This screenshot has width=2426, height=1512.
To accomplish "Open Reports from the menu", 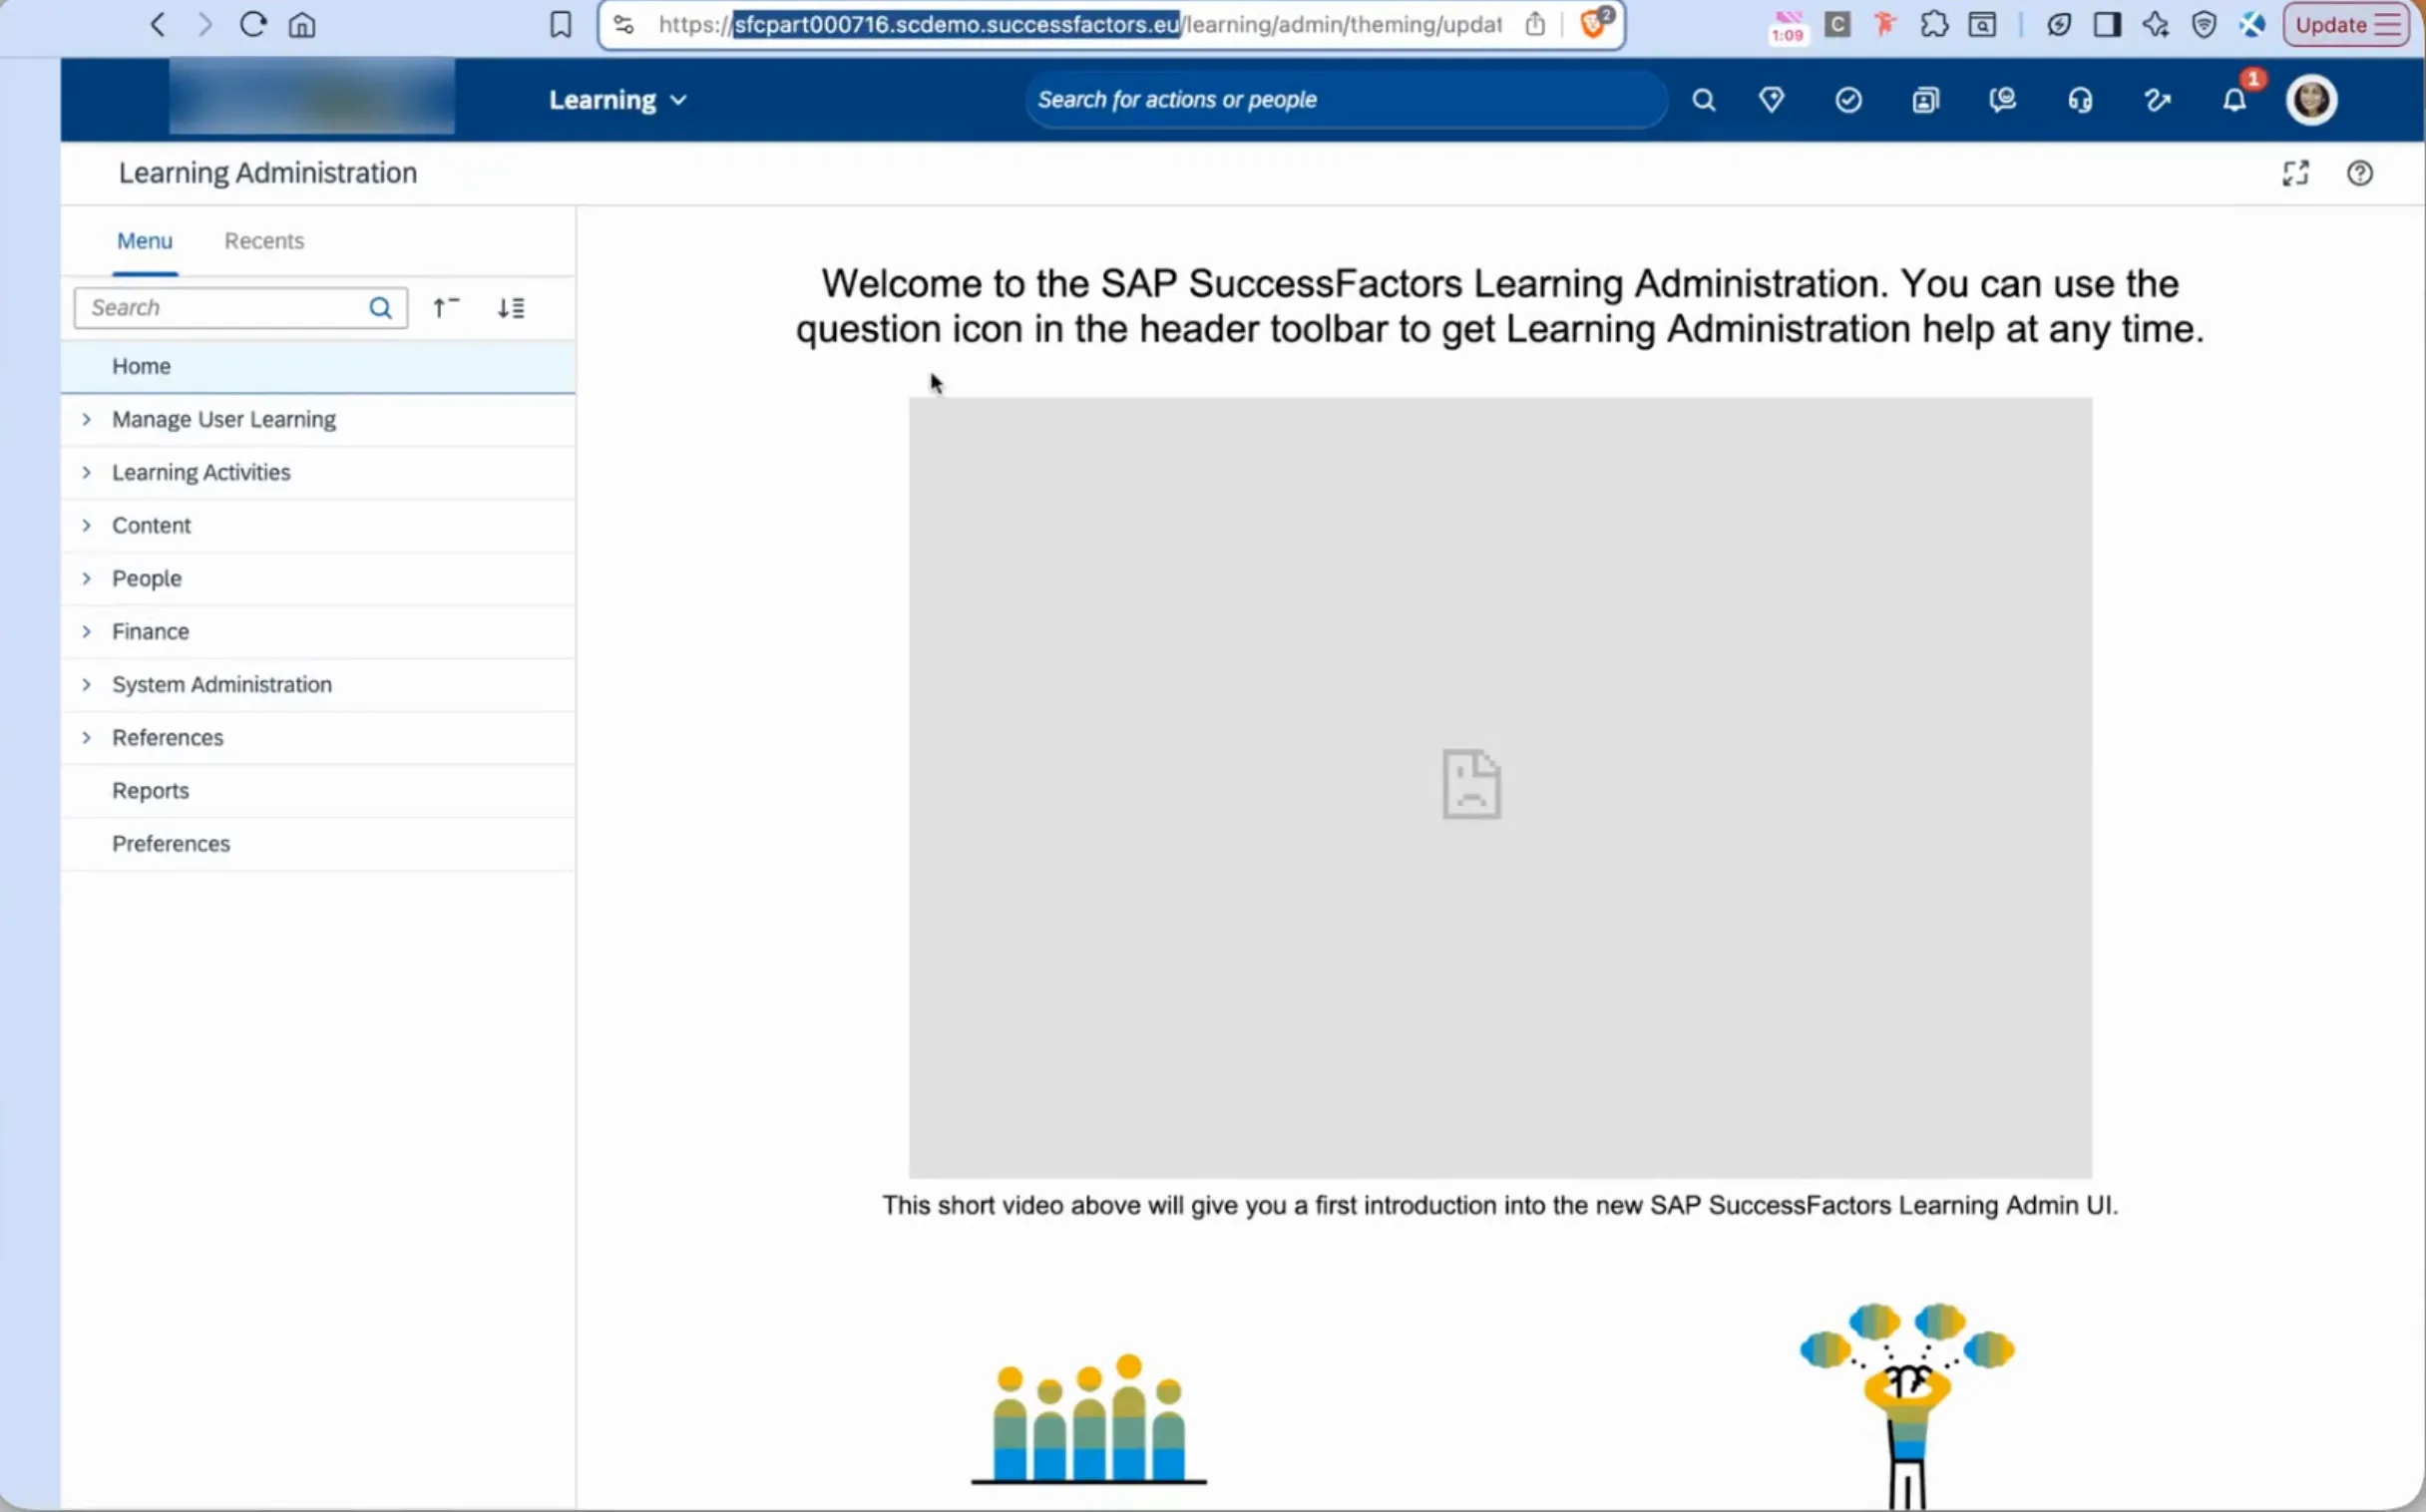I will click(318, 790).
